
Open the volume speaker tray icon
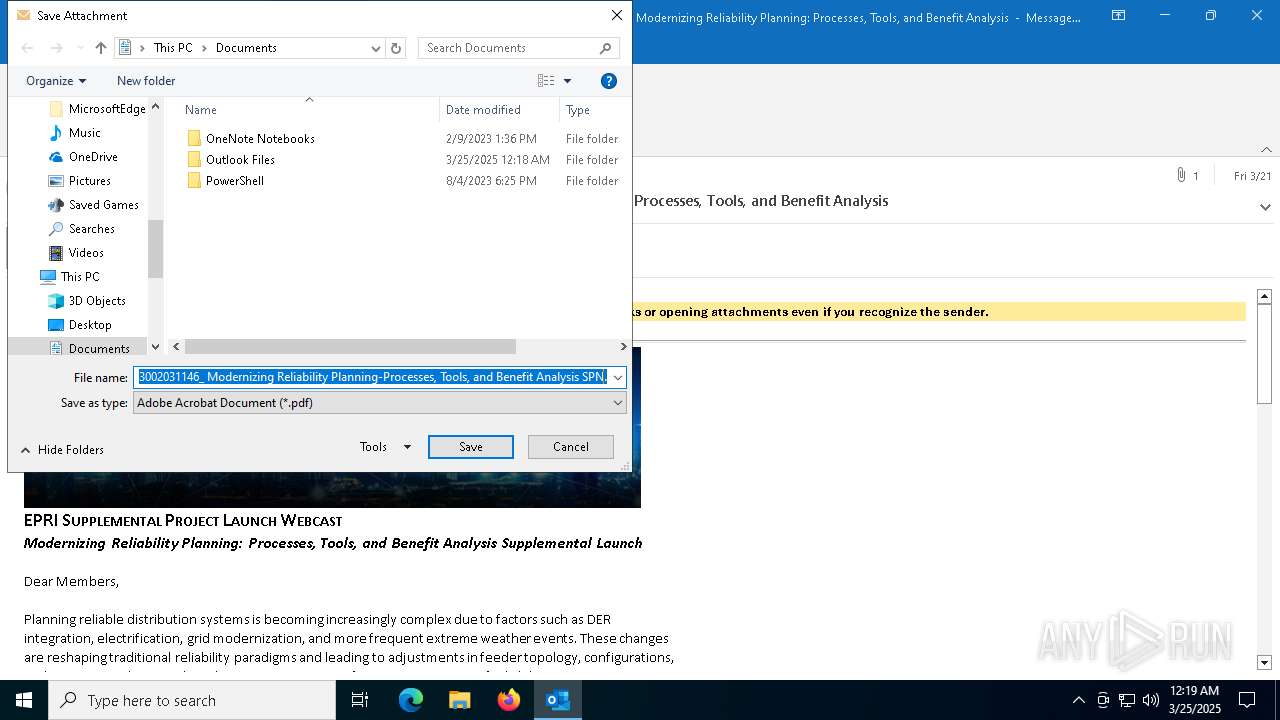1151,700
